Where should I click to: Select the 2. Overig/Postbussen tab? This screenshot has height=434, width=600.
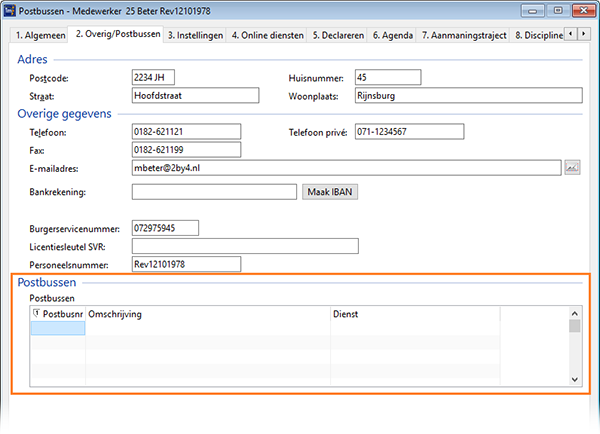pyautogui.click(x=118, y=34)
